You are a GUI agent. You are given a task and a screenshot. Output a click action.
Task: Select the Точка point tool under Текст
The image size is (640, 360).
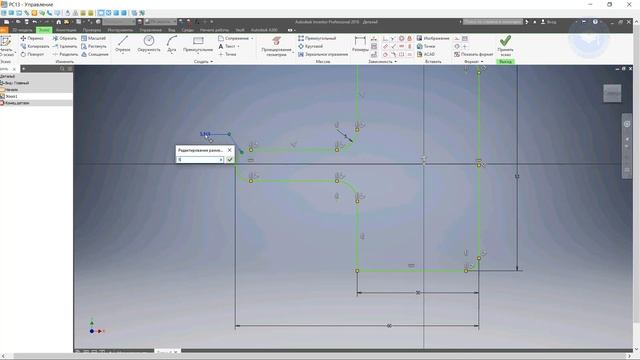pos(227,54)
